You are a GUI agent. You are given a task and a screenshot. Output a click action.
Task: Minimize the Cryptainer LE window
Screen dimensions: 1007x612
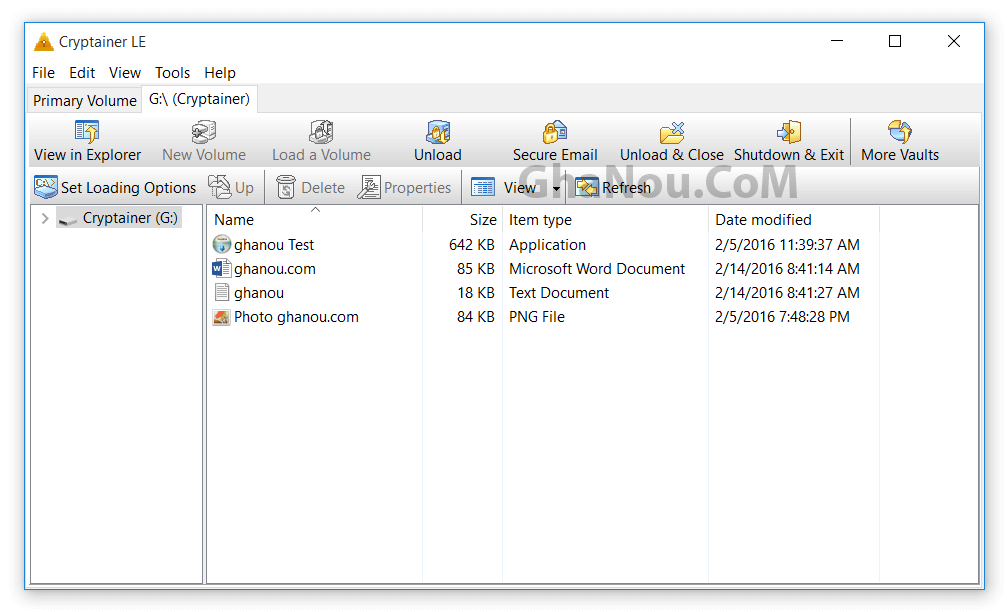coord(836,41)
